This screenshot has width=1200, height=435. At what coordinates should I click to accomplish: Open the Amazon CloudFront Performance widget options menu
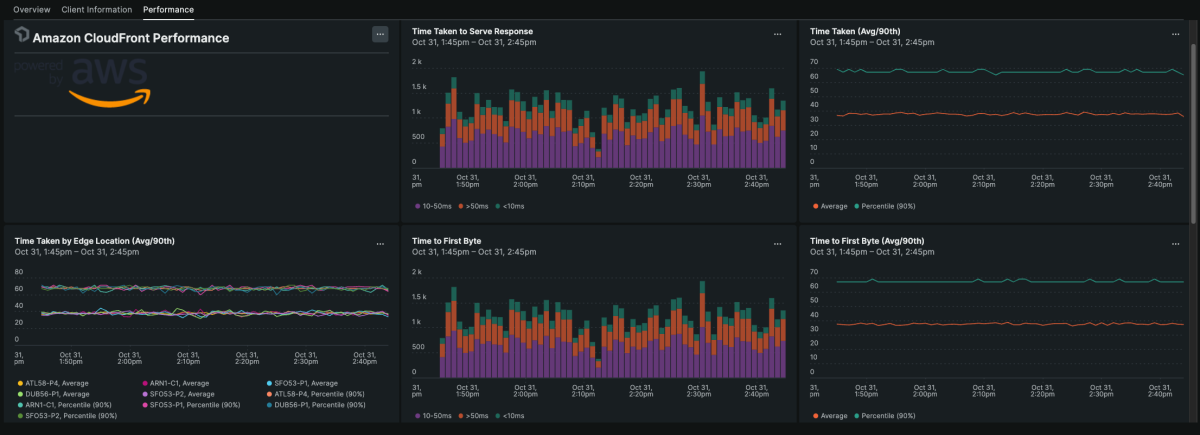[379, 34]
